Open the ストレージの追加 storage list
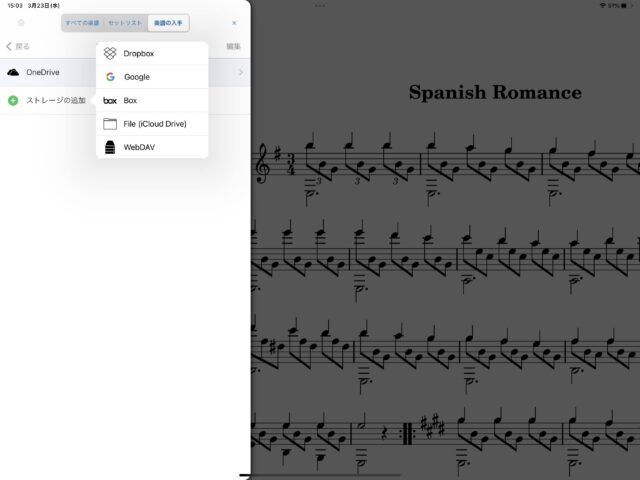Image resolution: width=640 pixels, height=480 pixels. click(x=55, y=100)
